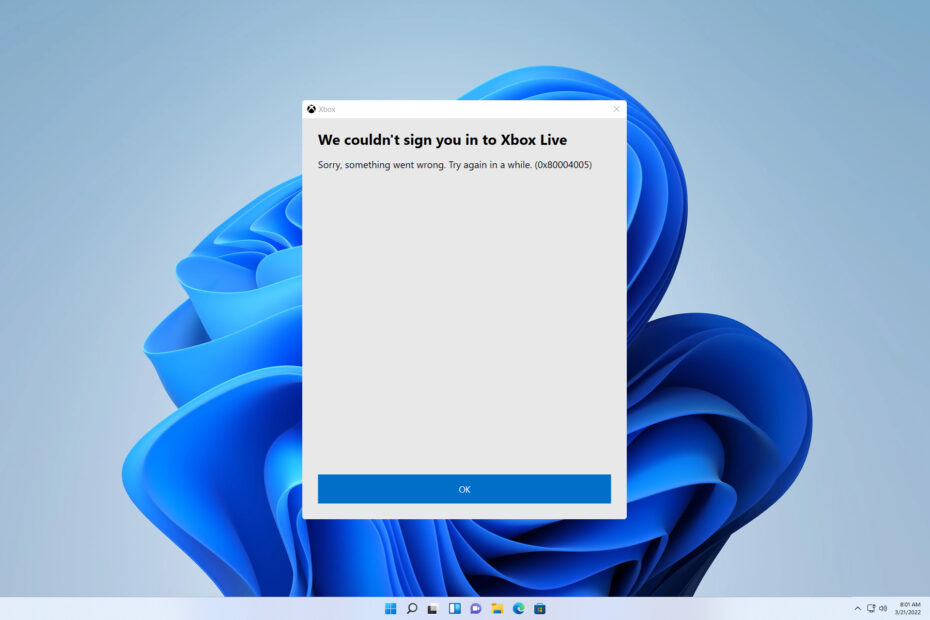930x620 pixels.
Task: Click the 'We couldn't sign you in' heading
Action: (x=443, y=140)
